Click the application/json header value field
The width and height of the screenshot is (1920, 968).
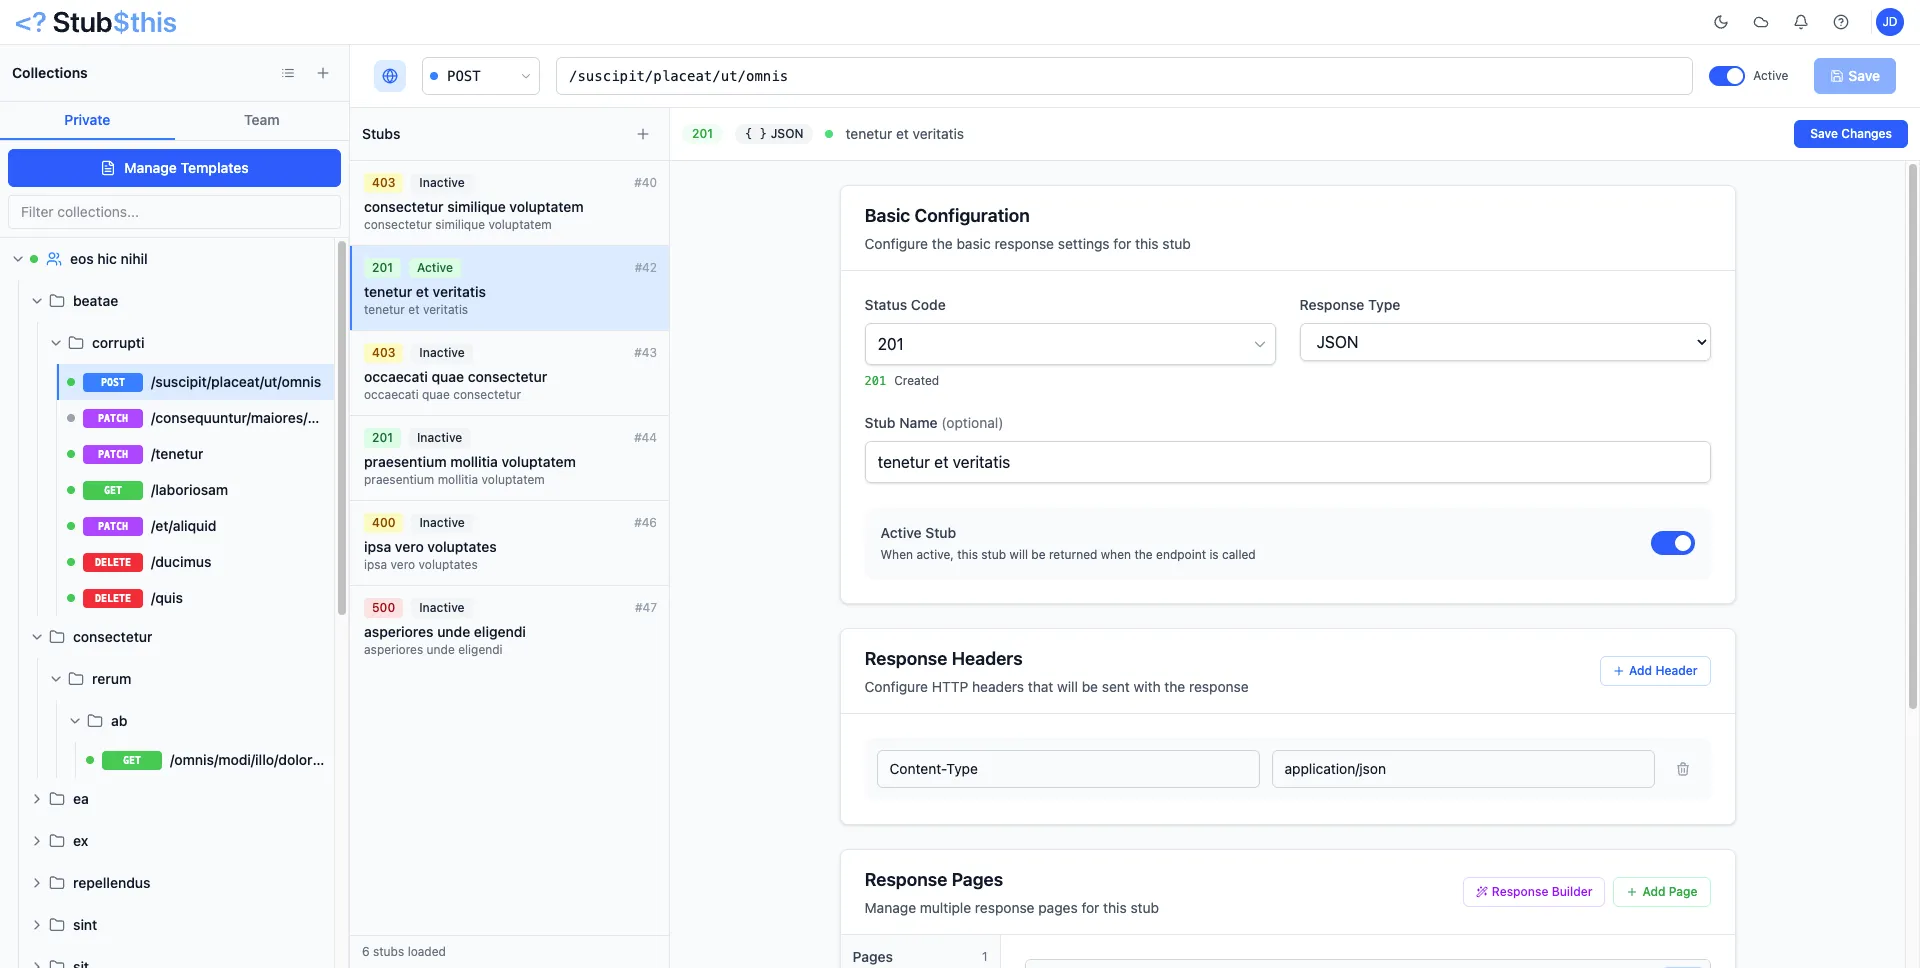[1463, 769]
